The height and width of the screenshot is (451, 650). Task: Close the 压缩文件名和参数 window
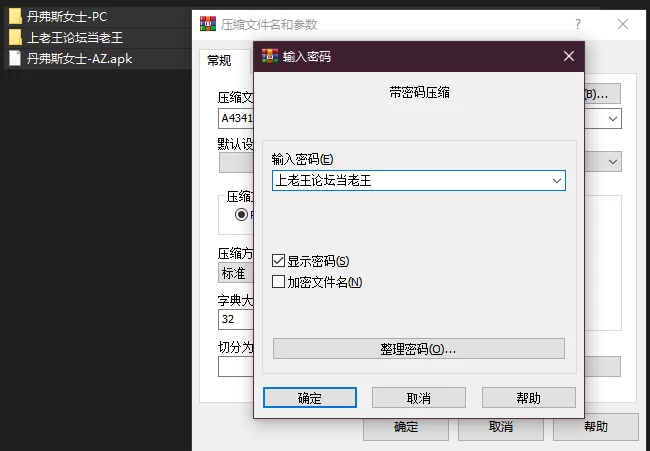tap(623, 24)
